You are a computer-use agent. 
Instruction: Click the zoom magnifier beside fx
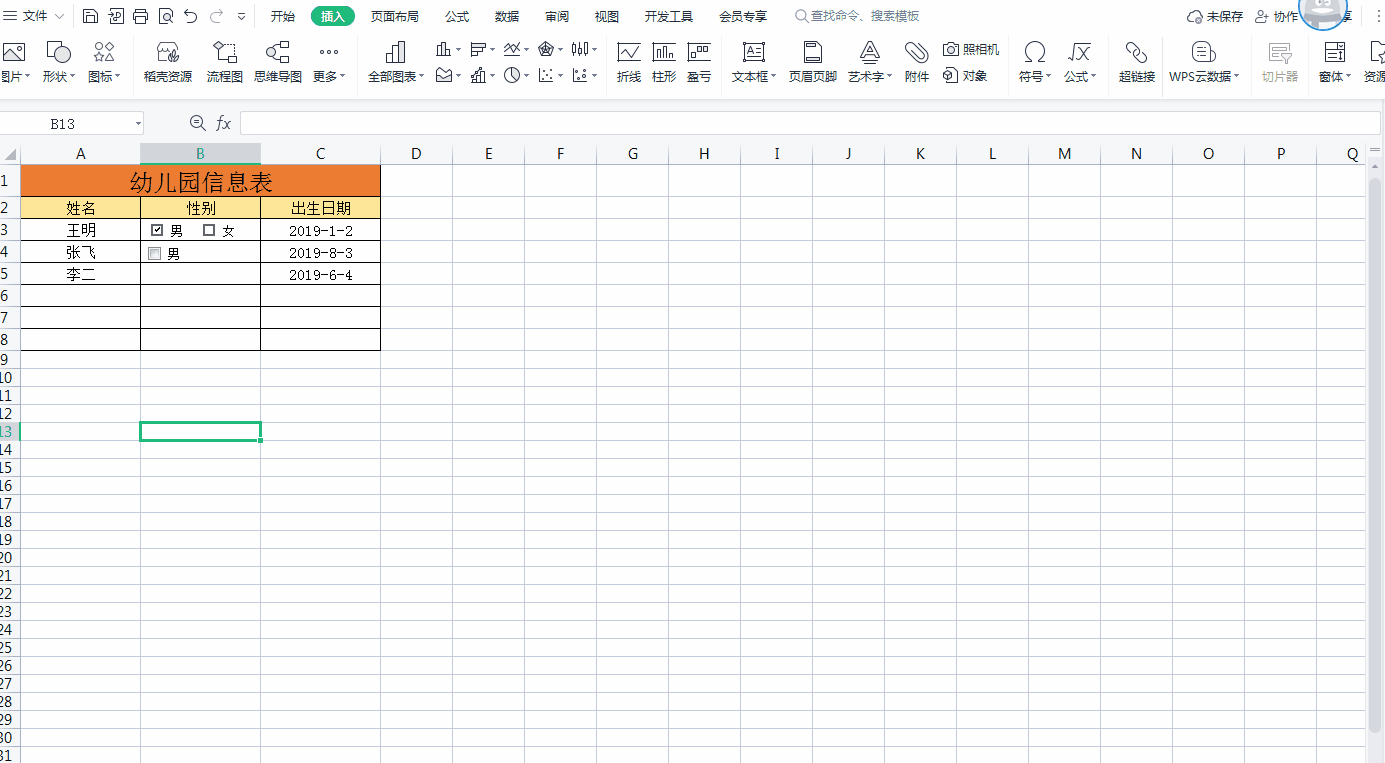197,123
